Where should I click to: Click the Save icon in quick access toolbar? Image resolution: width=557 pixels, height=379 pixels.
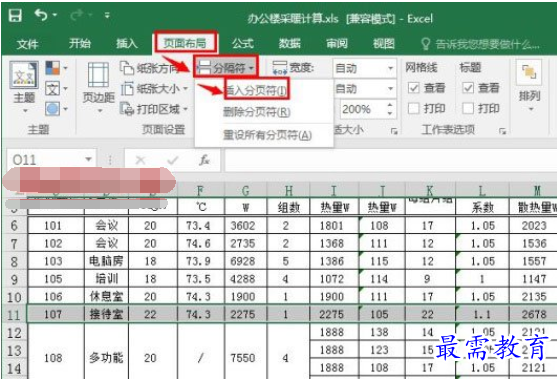tap(15, 16)
